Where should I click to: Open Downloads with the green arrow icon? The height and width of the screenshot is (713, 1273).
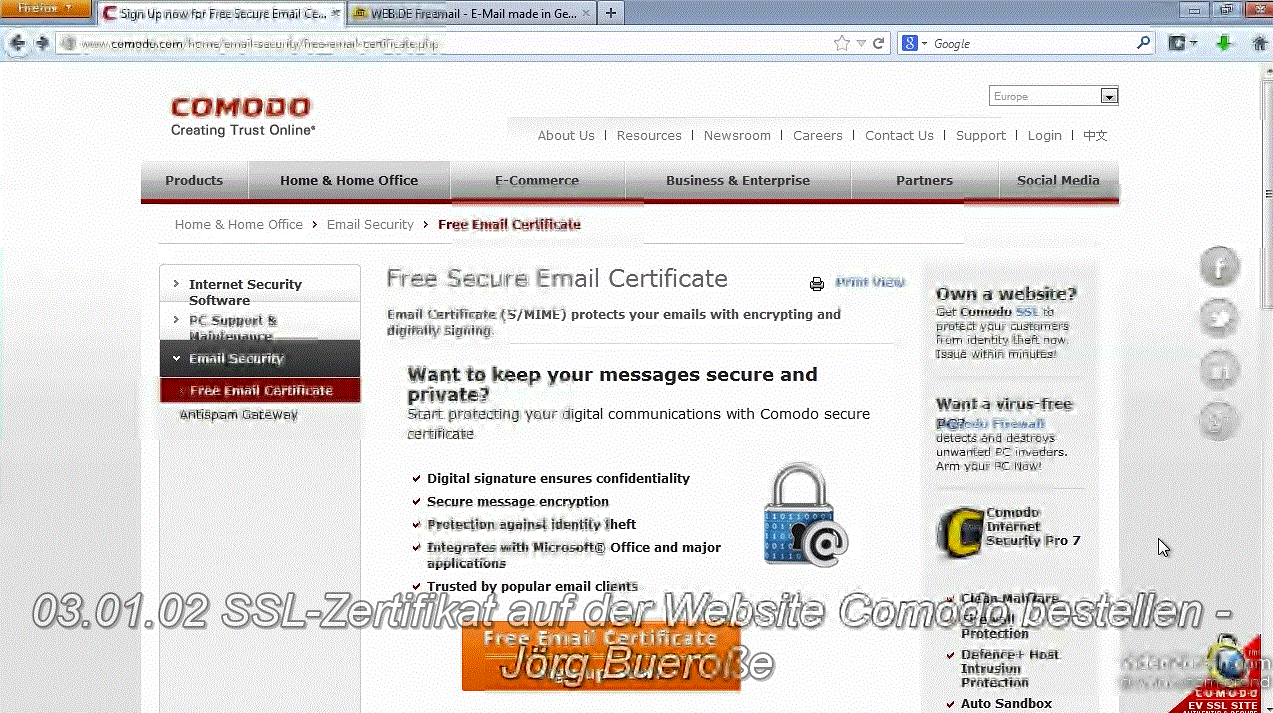(x=1223, y=43)
